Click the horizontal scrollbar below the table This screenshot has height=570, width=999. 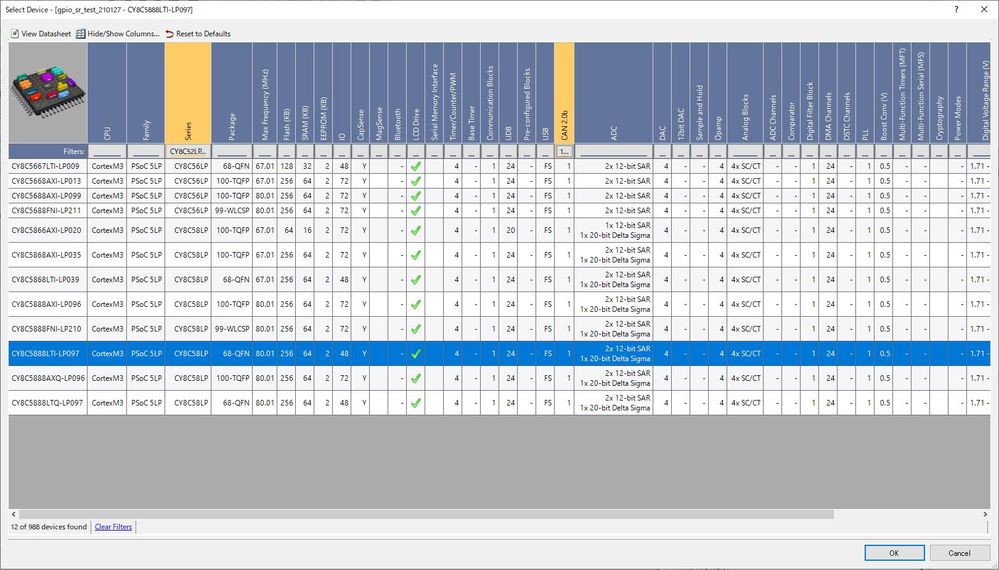pos(400,513)
